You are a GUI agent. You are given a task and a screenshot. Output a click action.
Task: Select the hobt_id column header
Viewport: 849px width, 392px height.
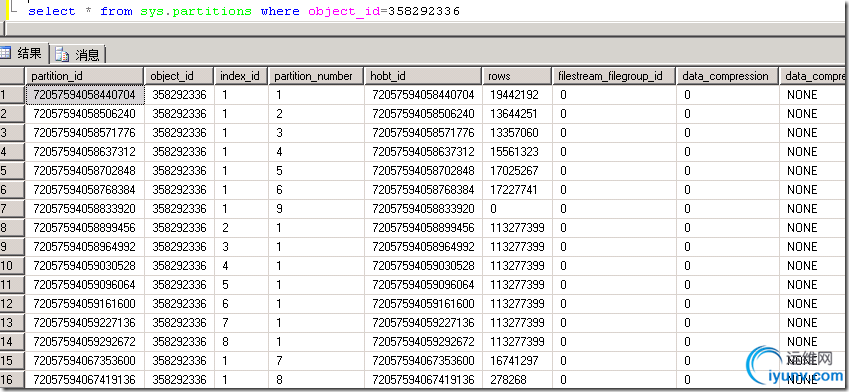pyautogui.click(x=423, y=76)
